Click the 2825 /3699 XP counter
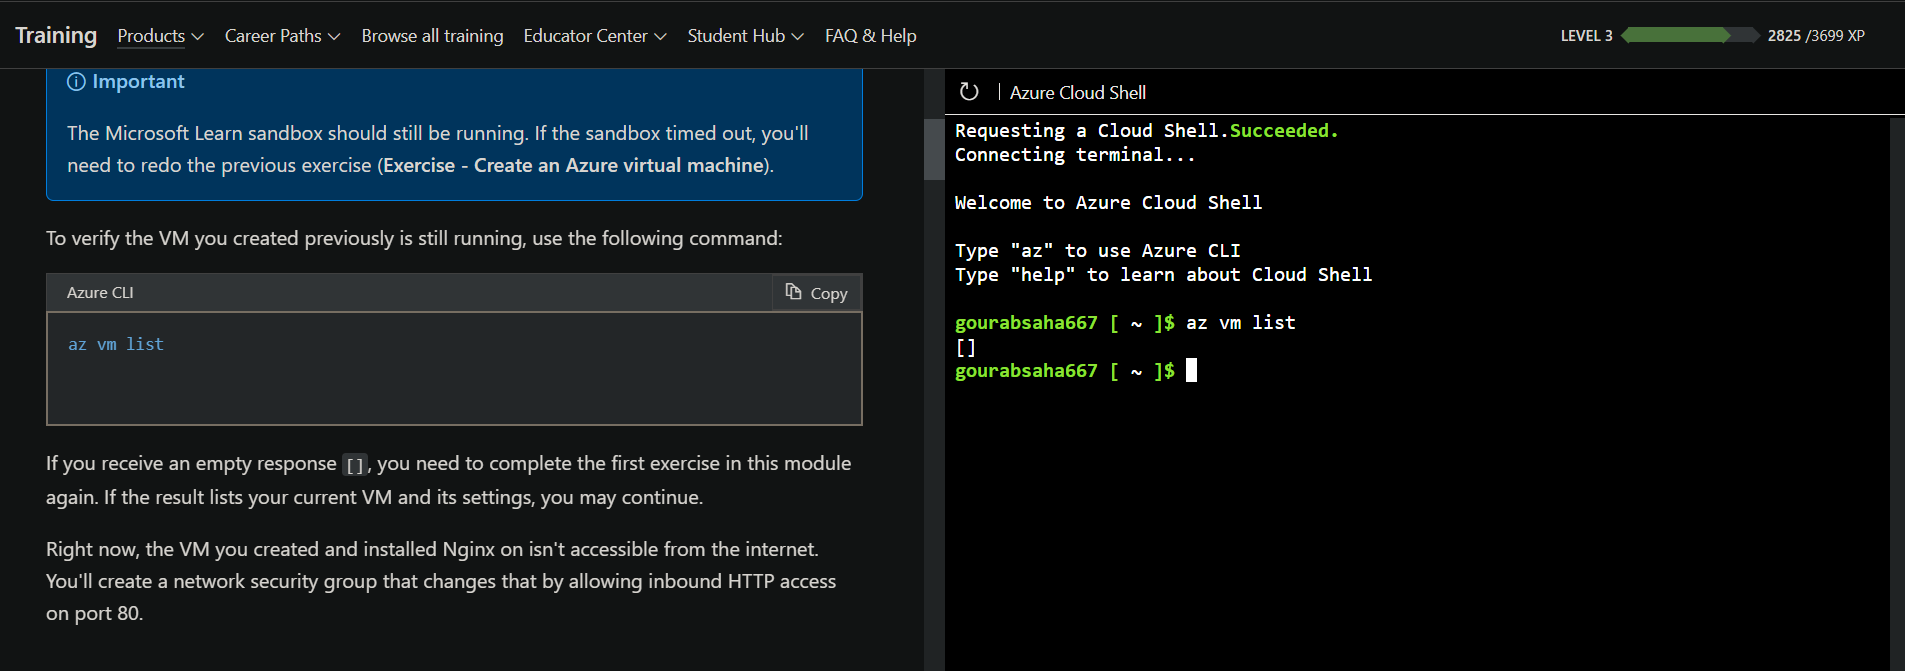 click(x=1816, y=36)
